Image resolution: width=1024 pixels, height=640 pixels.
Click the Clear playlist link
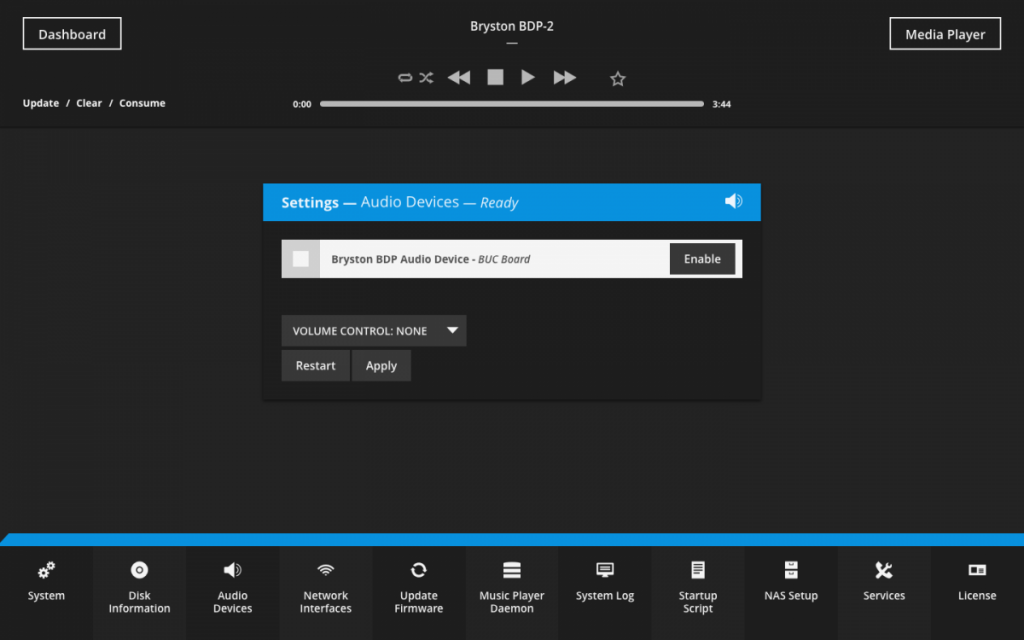click(89, 103)
